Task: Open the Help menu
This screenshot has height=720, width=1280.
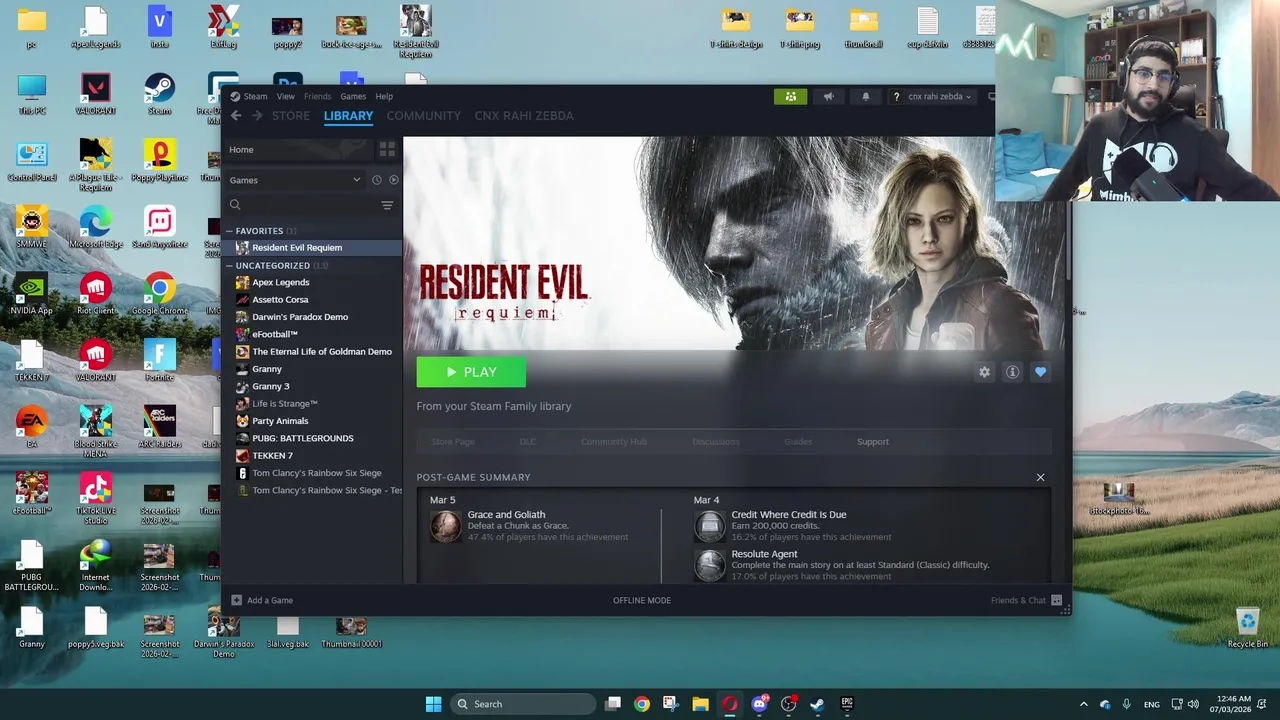Action: click(x=384, y=96)
